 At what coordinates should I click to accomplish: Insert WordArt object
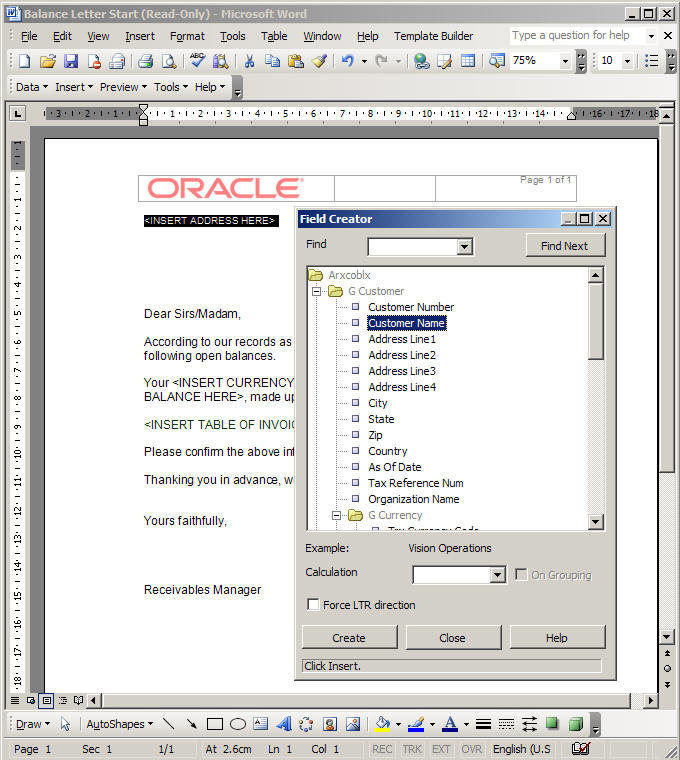pyautogui.click(x=284, y=724)
